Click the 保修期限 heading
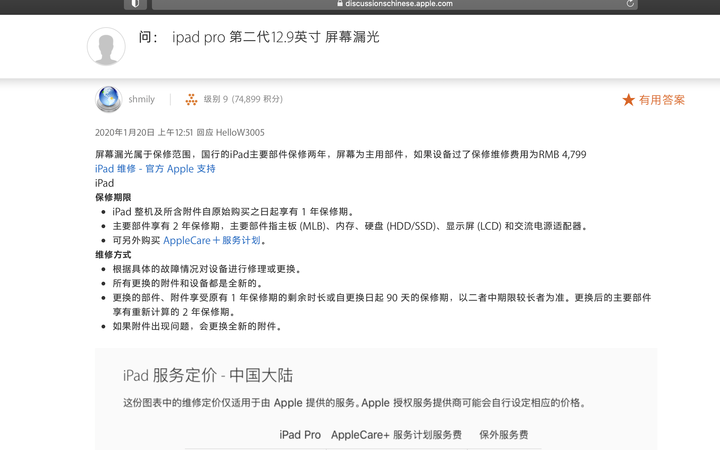 click(x=113, y=197)
